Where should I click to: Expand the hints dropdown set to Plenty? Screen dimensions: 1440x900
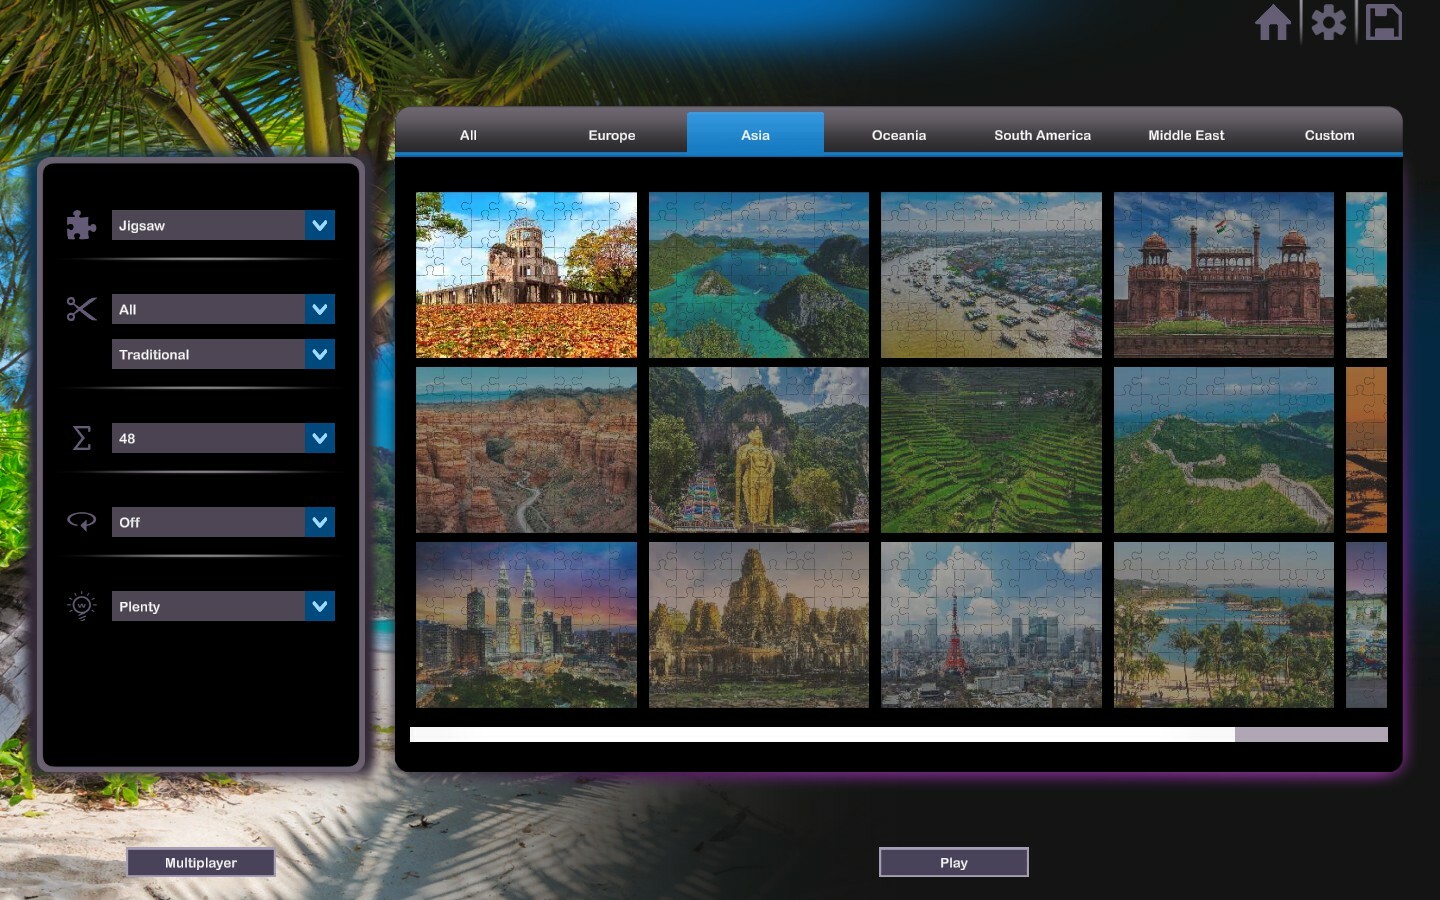pos(223,606)
